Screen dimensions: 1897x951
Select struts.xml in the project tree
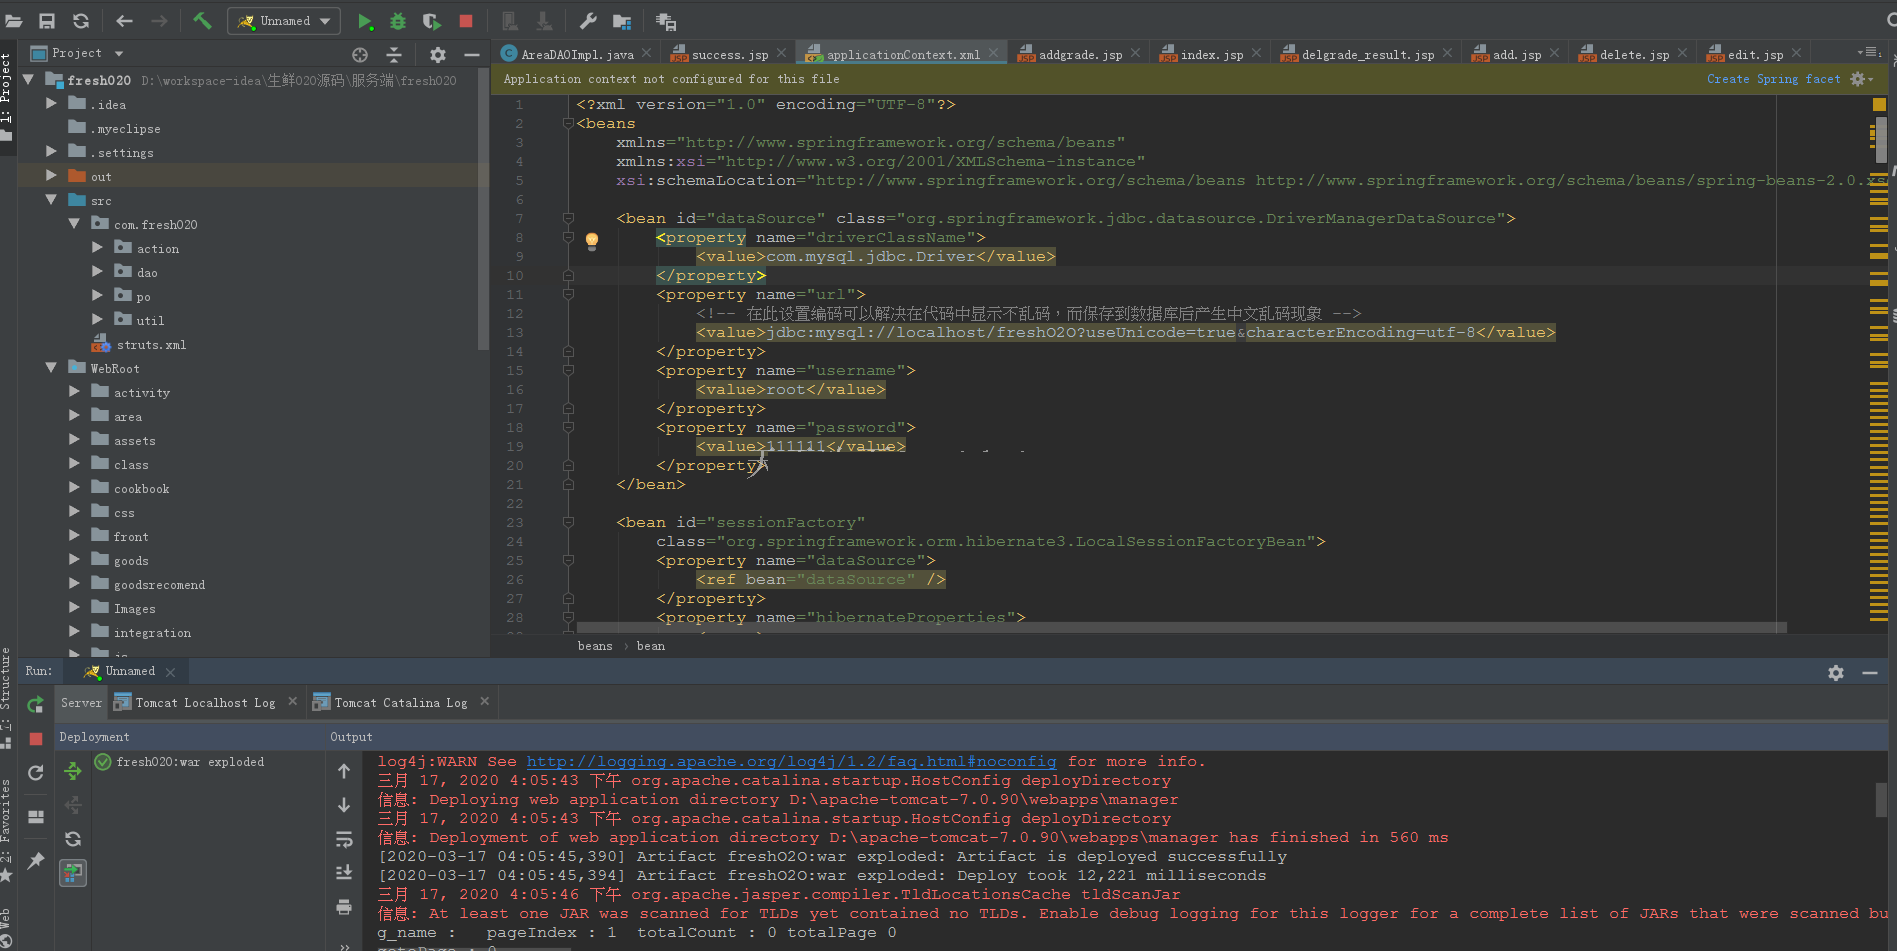coord(151,345)
